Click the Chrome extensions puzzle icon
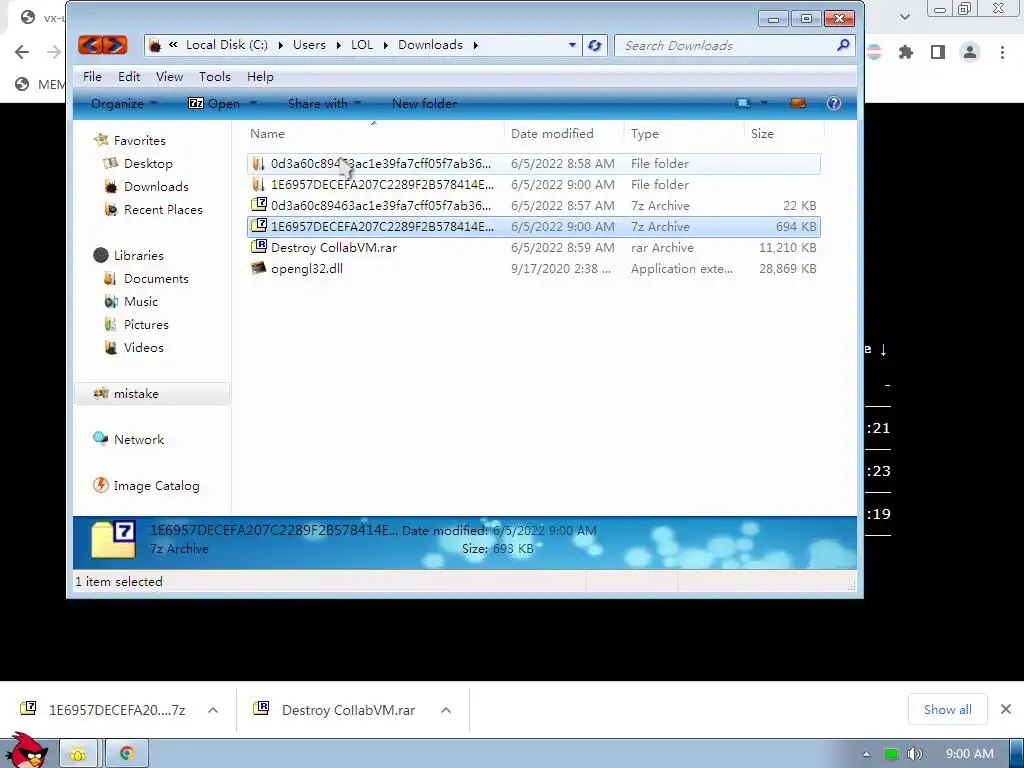 tap(906, 52)
